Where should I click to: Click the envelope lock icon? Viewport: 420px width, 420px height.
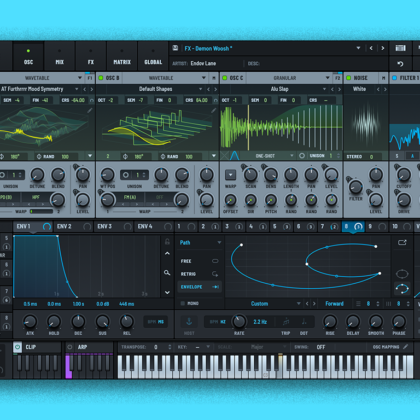coord(167,242)
